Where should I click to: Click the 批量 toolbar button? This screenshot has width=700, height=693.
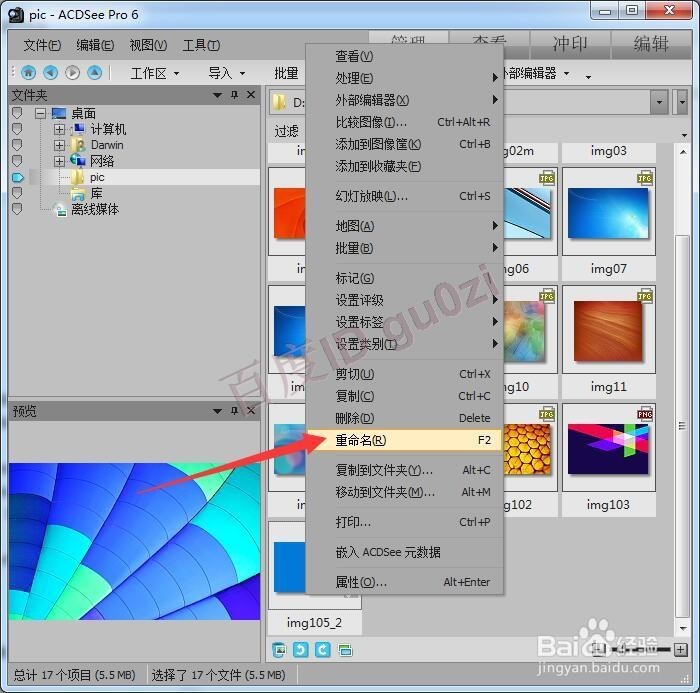(x=286, y=73)
